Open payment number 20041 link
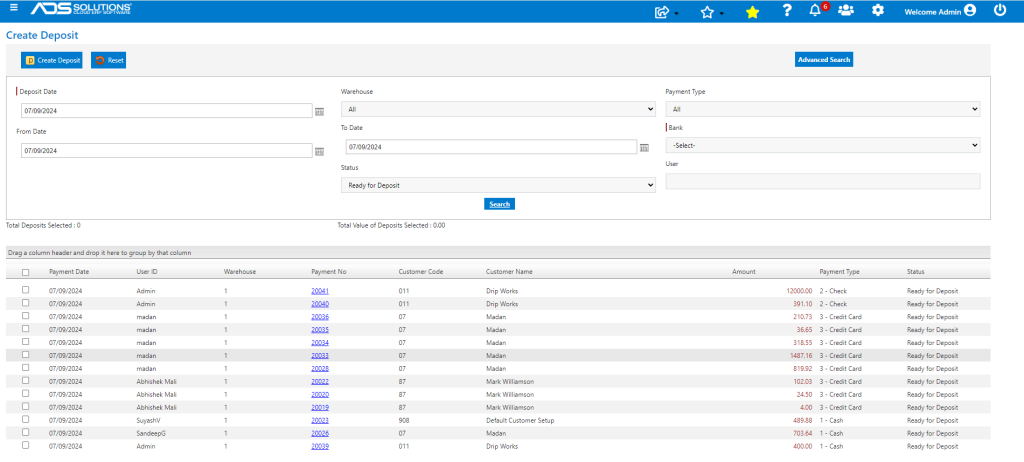The width and height of the screenshot is (1024, 462). (320, 291)
